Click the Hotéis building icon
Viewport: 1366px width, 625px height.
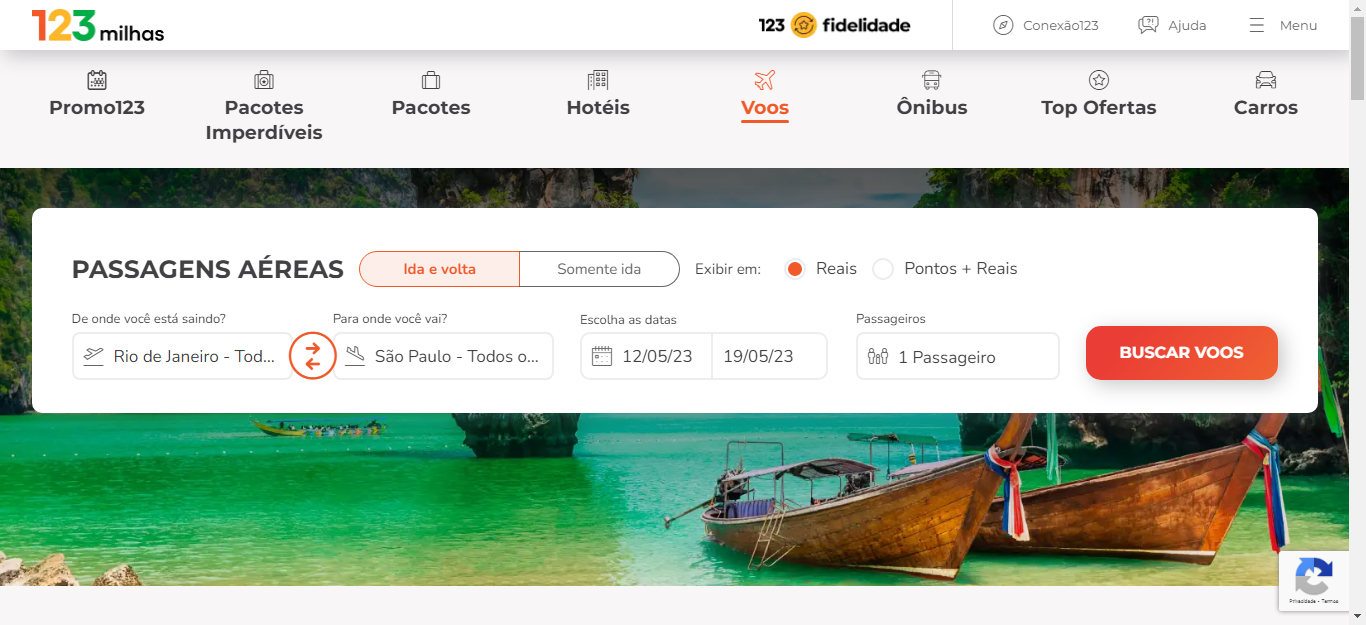598,80
